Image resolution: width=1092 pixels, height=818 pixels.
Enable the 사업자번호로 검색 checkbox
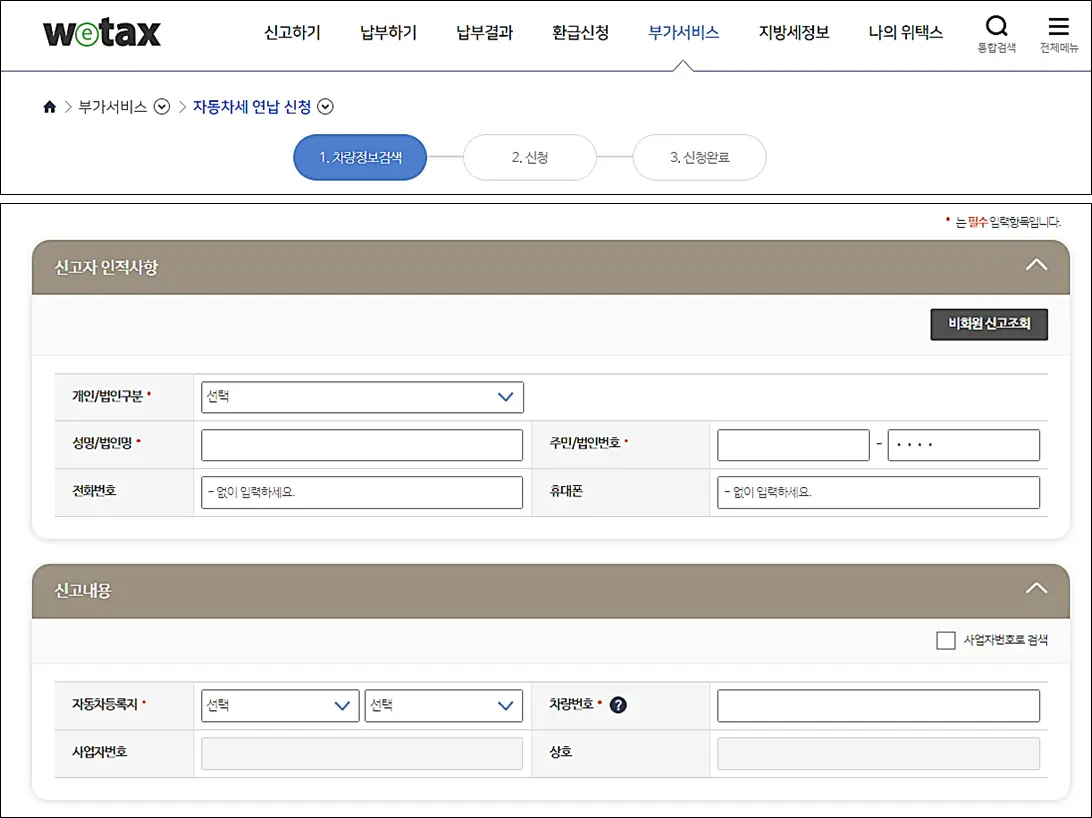pos(945,640)
